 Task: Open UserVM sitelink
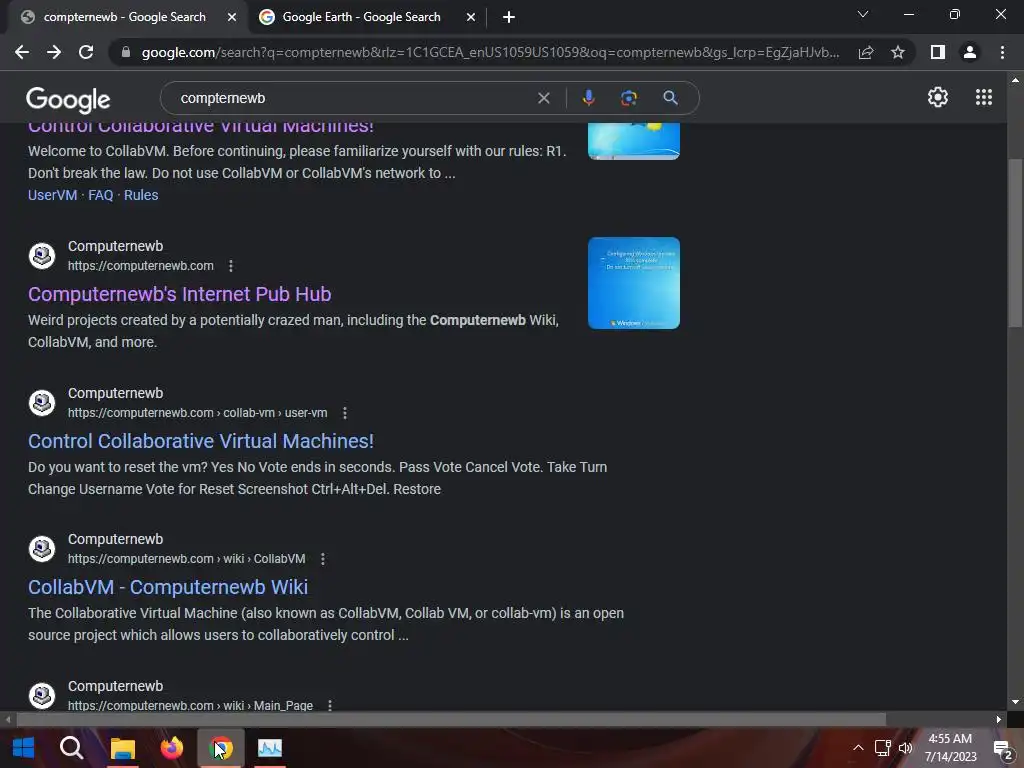pos(52,195)
